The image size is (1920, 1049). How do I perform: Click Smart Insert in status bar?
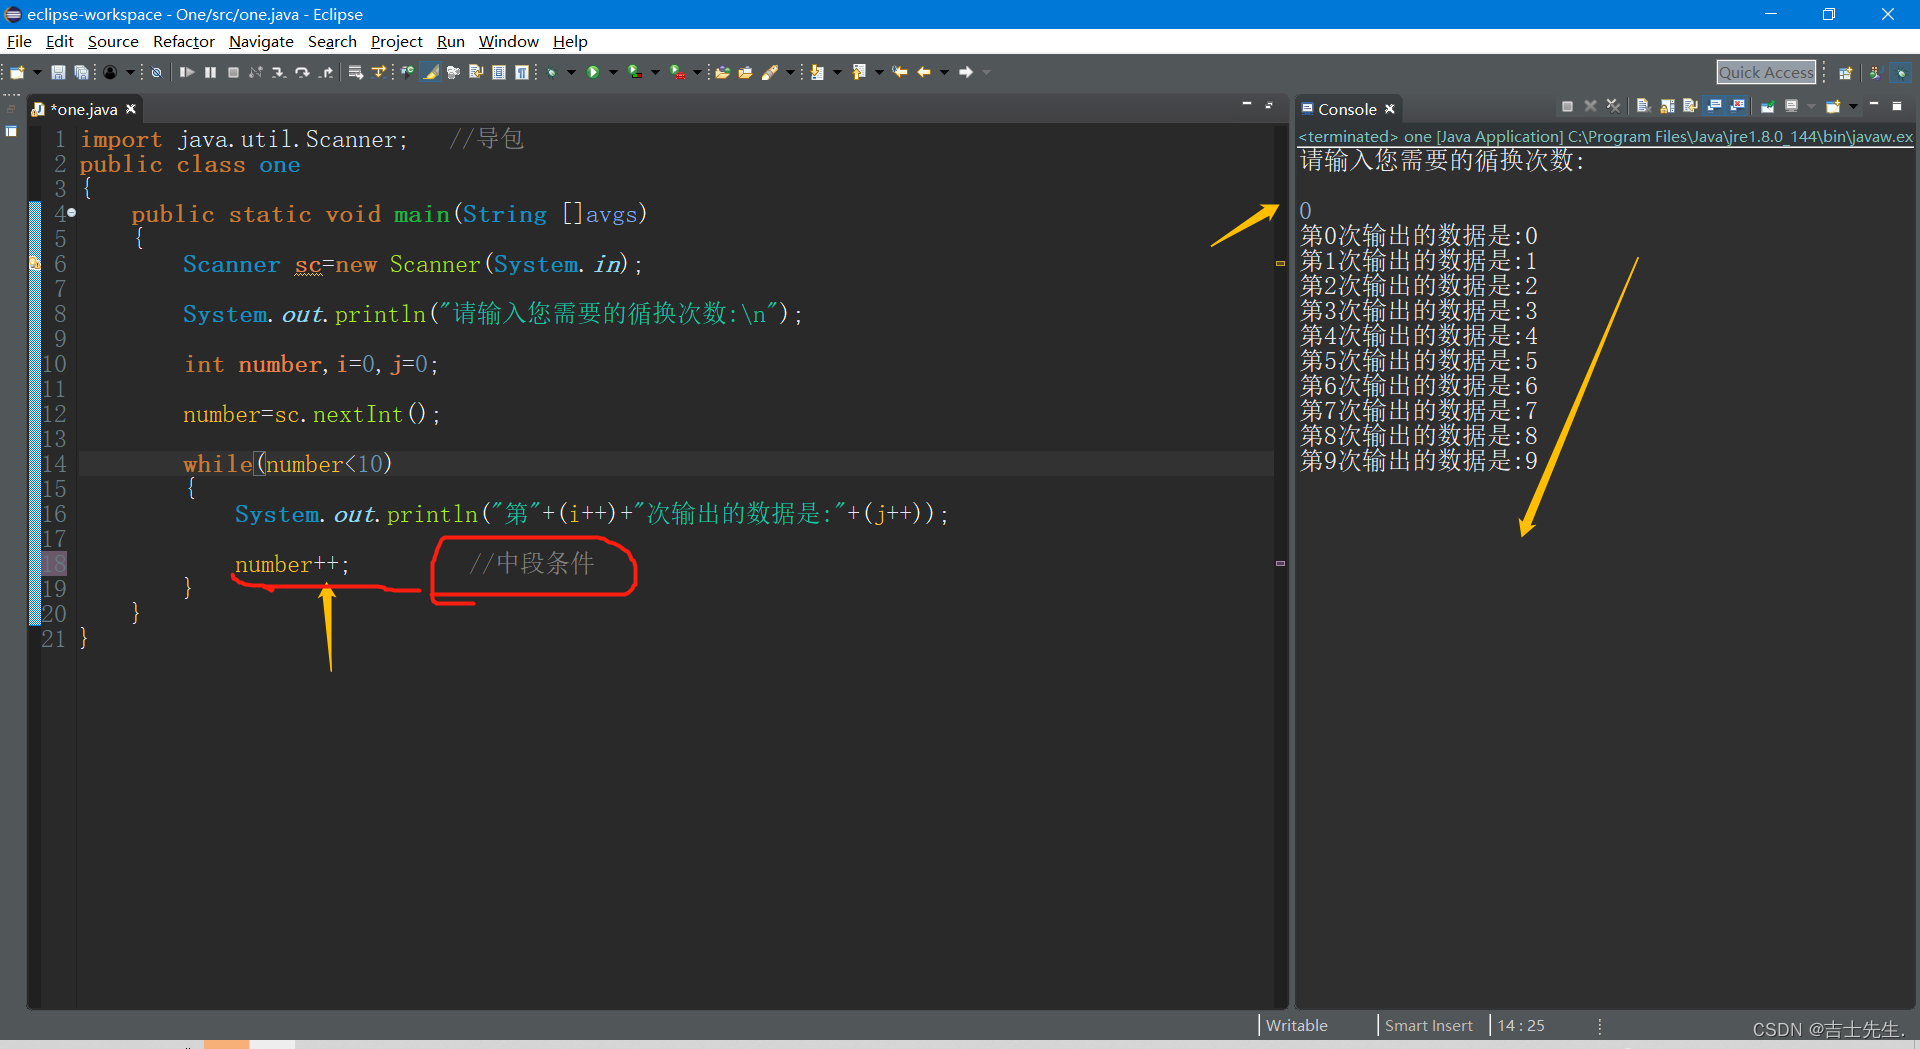point(1428,1025)
